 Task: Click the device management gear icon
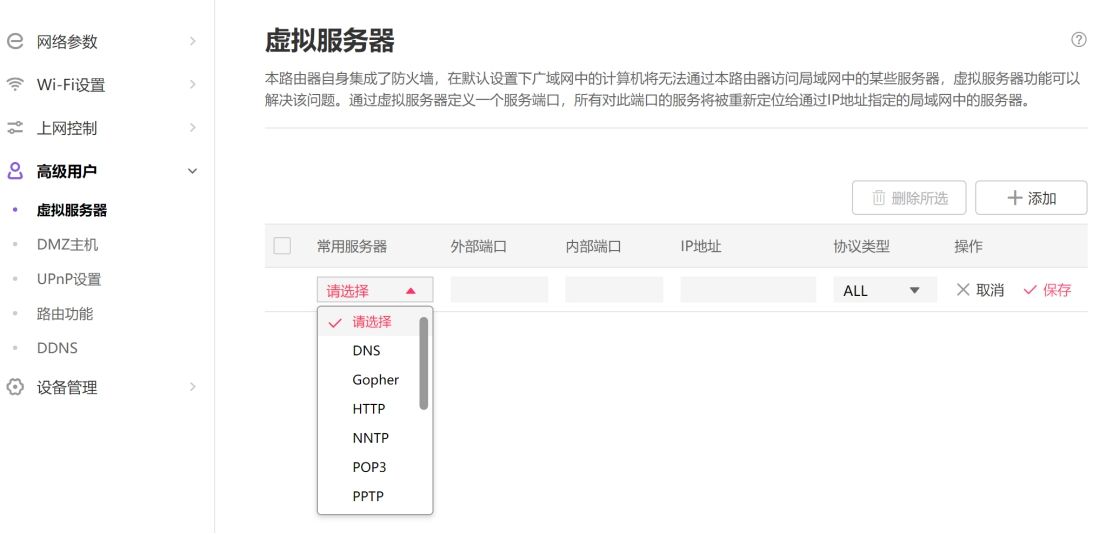15,387
